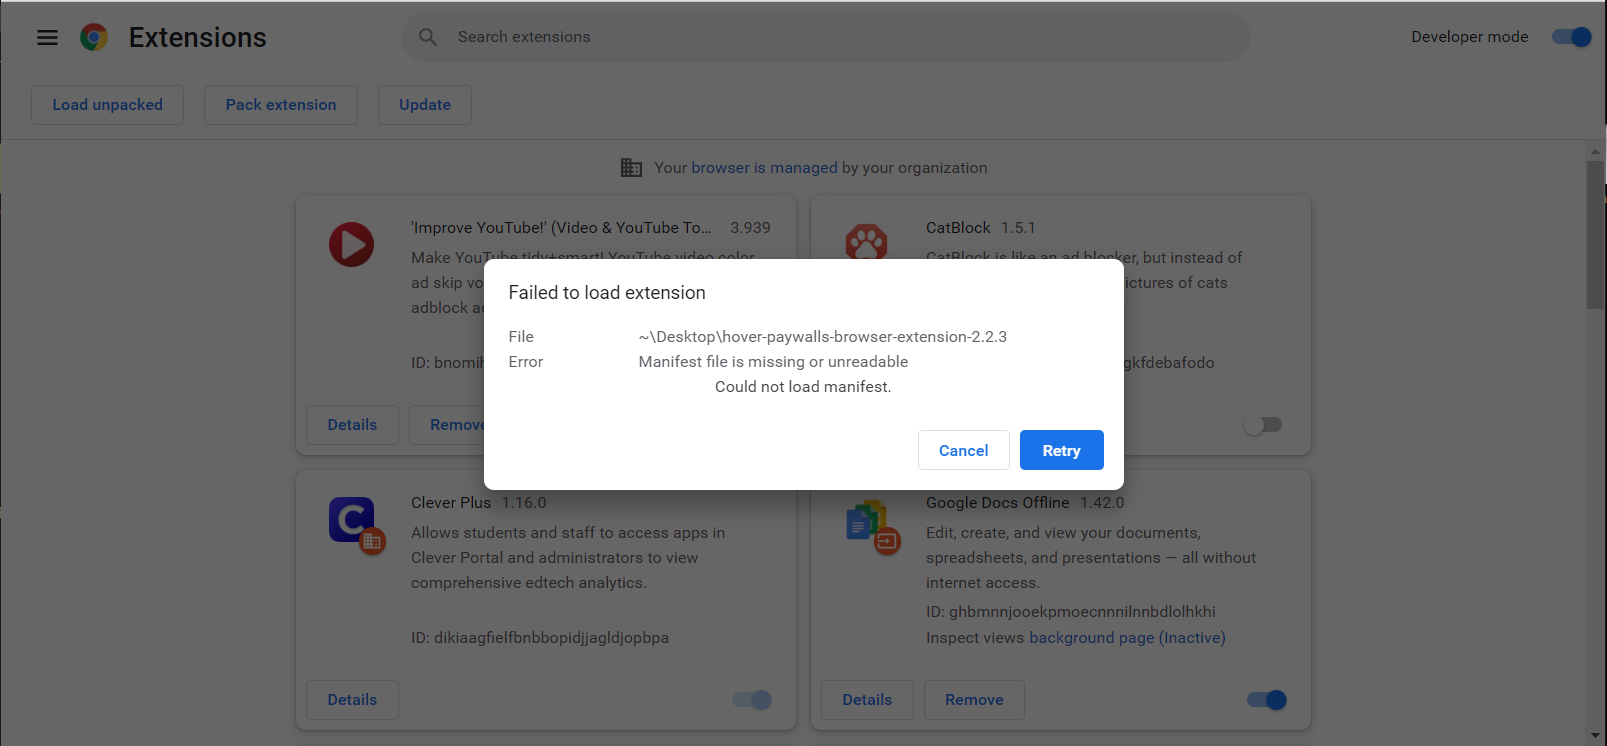Click the CatBlock paw icon
The height and width of the screenshot is (746, 1607).
tap(867, 241)
